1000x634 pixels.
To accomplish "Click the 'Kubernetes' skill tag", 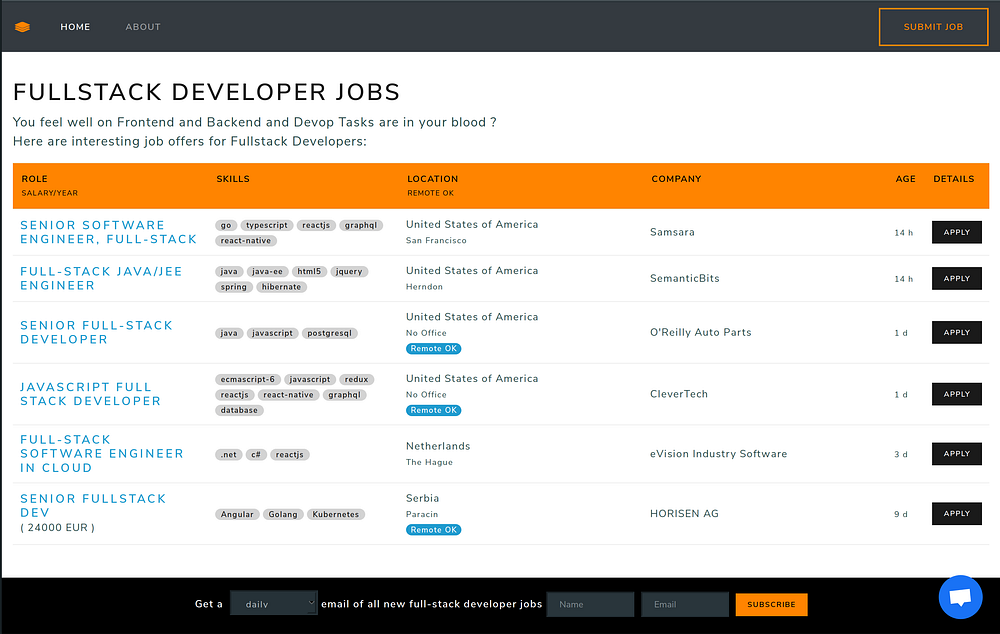I will point(335,514).
